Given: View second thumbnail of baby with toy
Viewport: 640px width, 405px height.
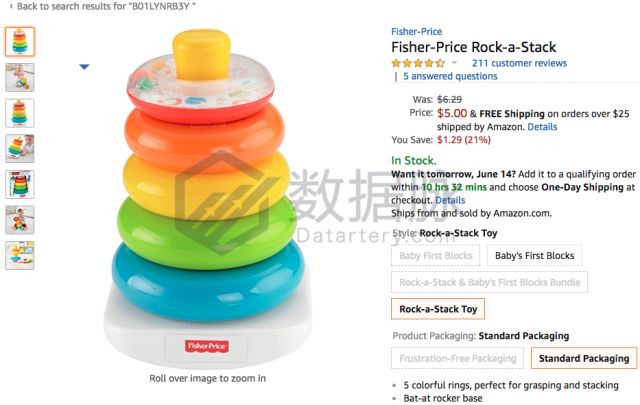Looking at the screenshot, I should pos(20,77).
